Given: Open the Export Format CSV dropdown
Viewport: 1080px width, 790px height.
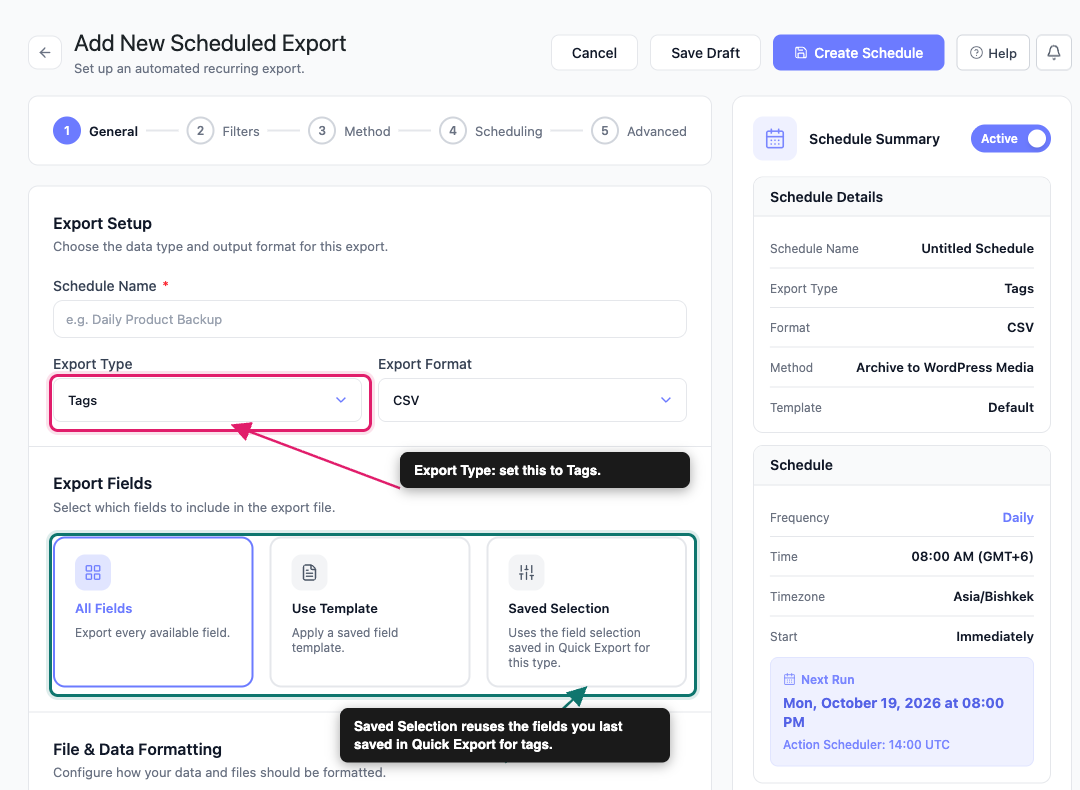Looking at the screenshot, I should click(x=532, y=400).
